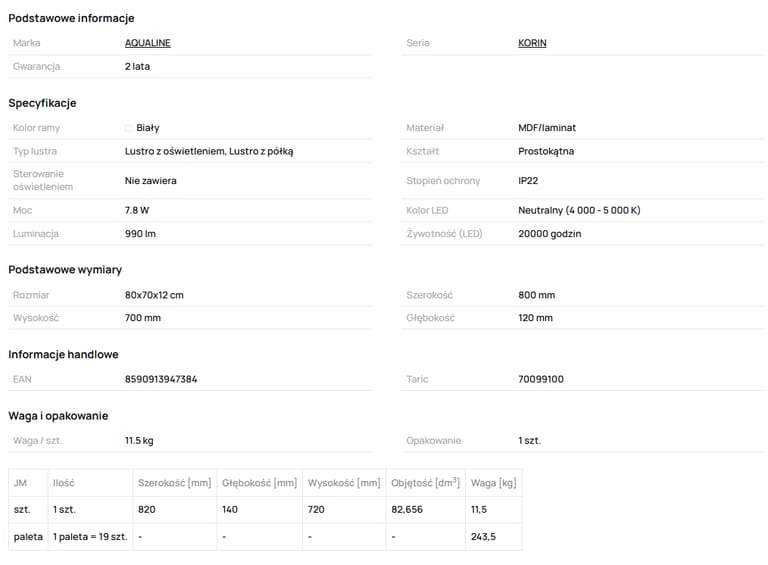Viewport: 768px width, 565px height.
Task: Open the AQUALINE brand link
Action: click(x=147, y=43)
